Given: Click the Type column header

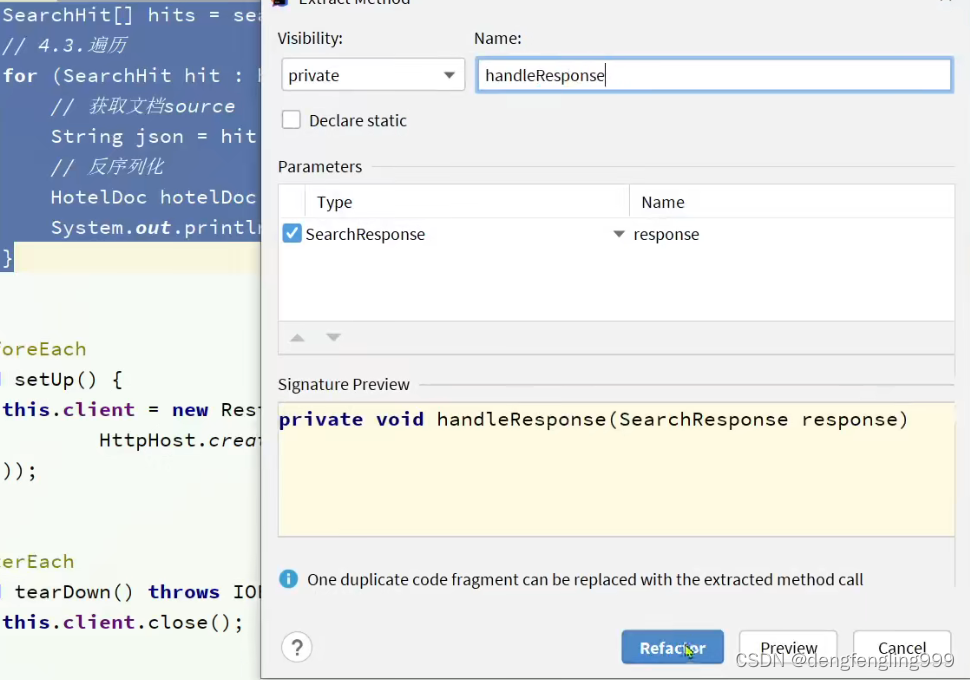Looking at the screenshot, I should (x=334, y=202).
